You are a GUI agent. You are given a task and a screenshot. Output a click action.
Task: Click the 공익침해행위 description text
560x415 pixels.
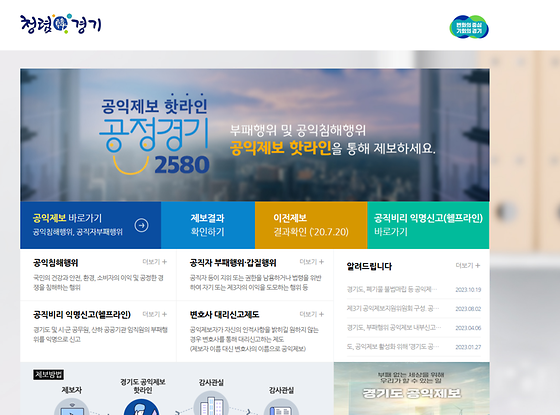tap(98, 282)
